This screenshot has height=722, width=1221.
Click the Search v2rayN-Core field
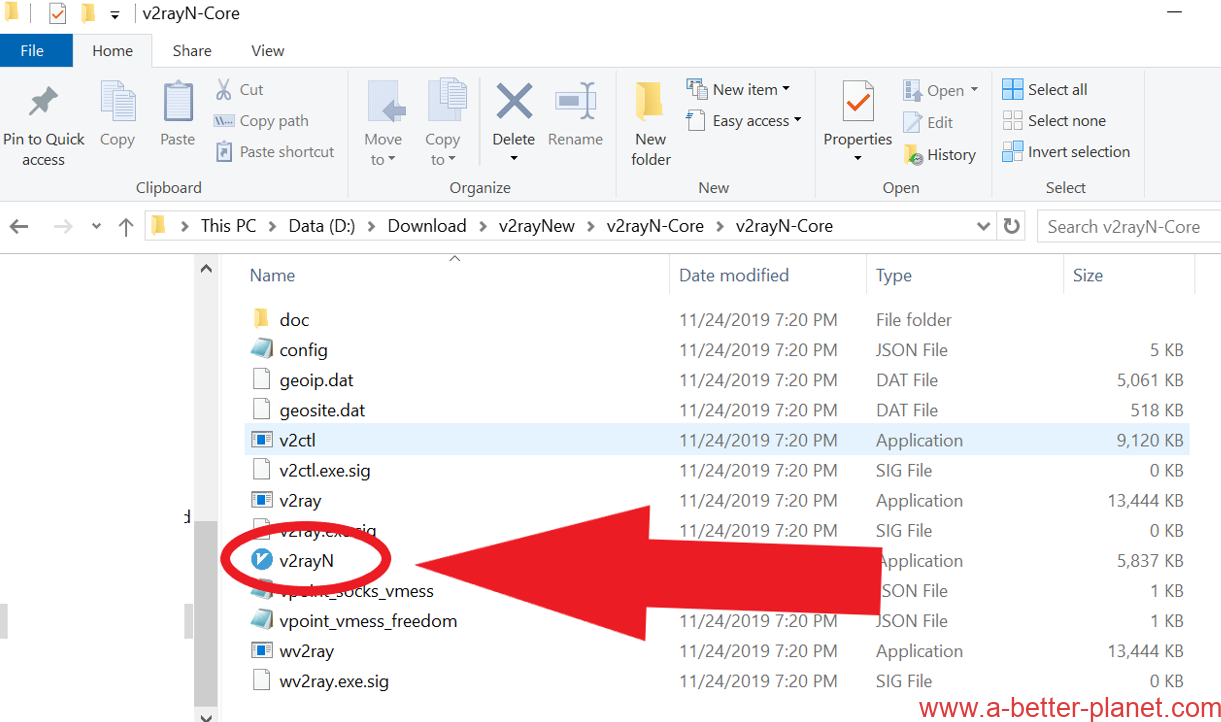pos(1127,227)
